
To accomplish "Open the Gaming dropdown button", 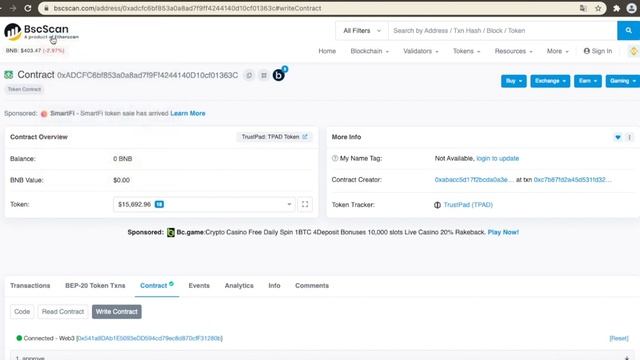I will pyautogui.click(x=622, y=81).
